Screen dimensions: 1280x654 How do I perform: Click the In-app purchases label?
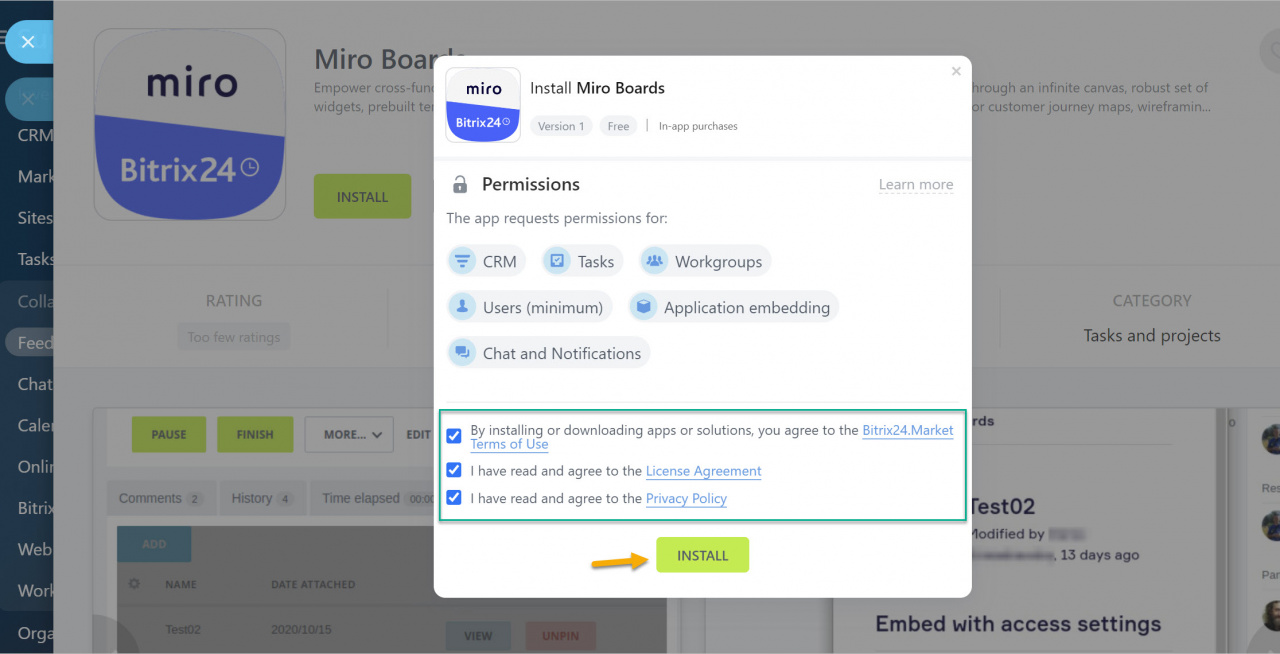[x=698, y=126]
